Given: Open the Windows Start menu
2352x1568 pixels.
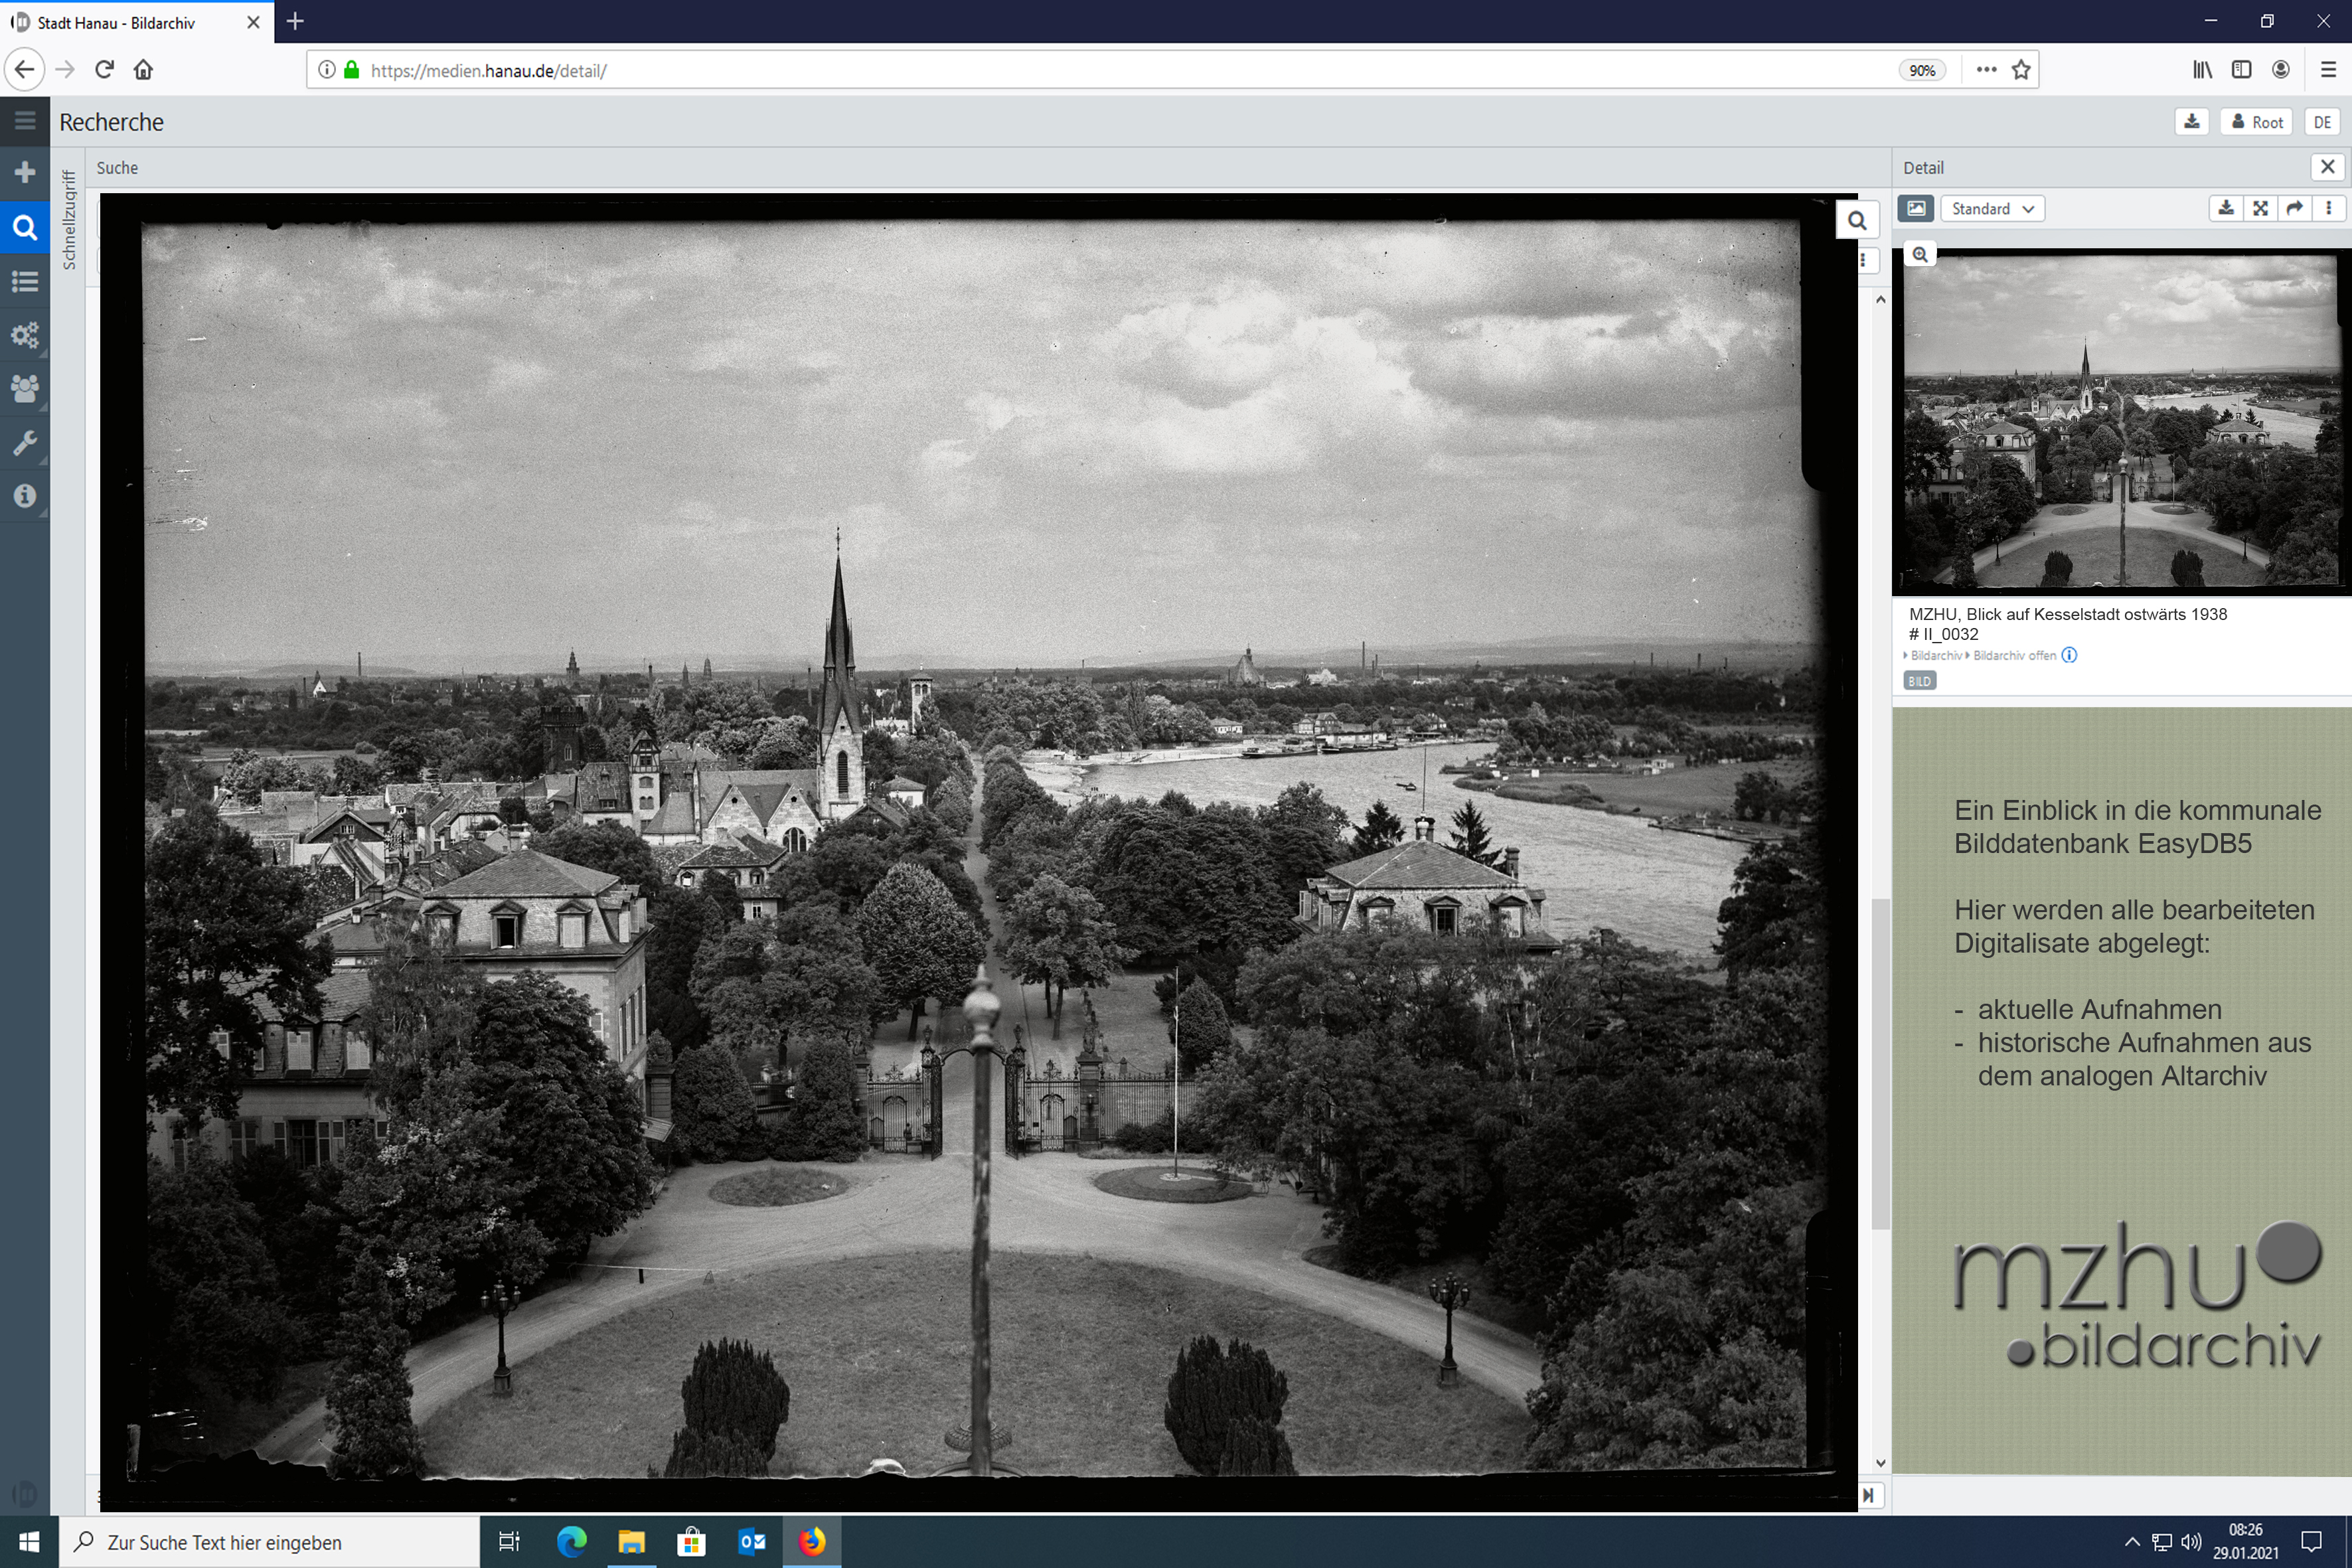Looking at the screenshot, I should 28,1542.
